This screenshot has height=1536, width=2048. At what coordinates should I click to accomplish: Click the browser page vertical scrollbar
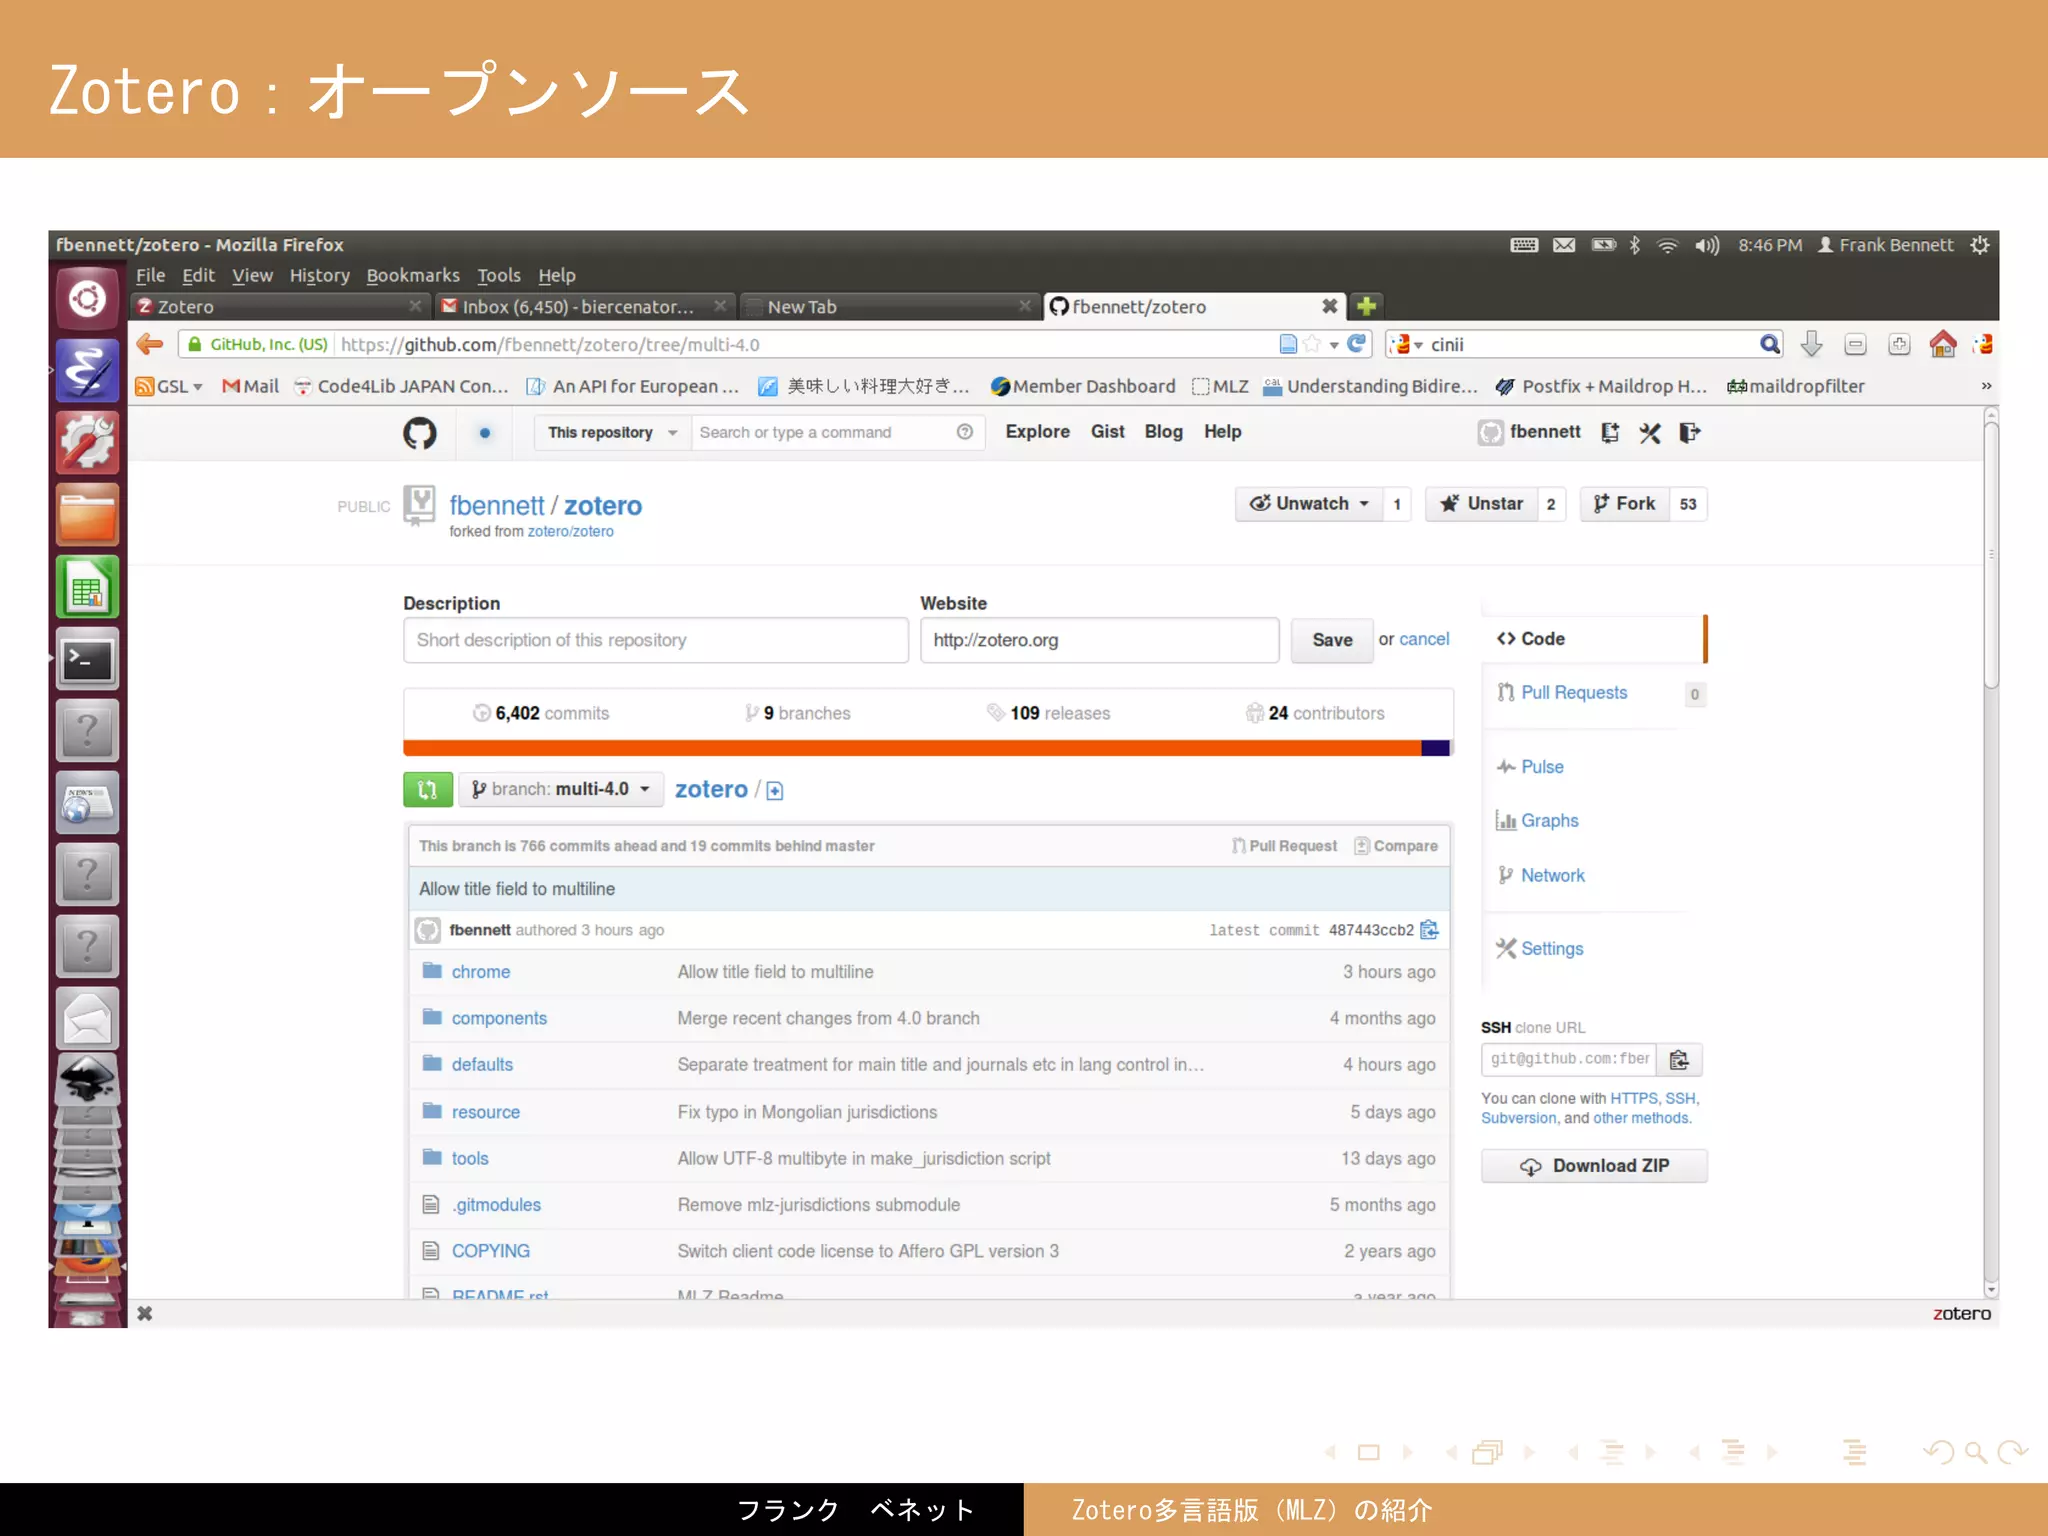pos(1991,555)
